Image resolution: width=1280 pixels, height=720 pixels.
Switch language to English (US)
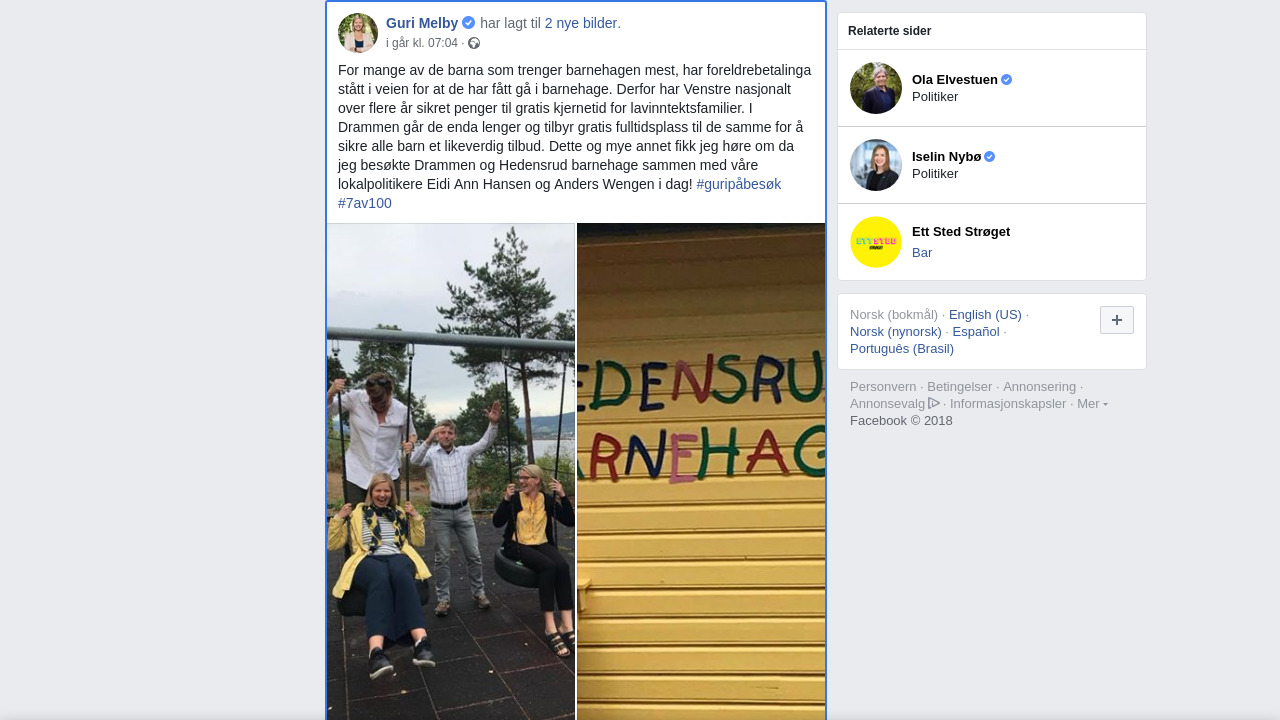pos(985,314)
